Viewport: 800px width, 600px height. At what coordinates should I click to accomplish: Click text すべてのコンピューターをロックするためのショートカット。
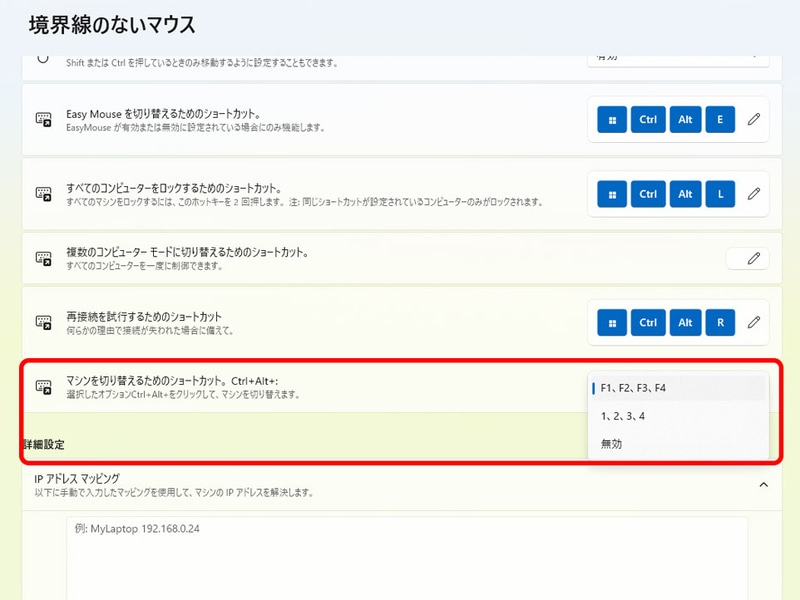coord(174,188)
